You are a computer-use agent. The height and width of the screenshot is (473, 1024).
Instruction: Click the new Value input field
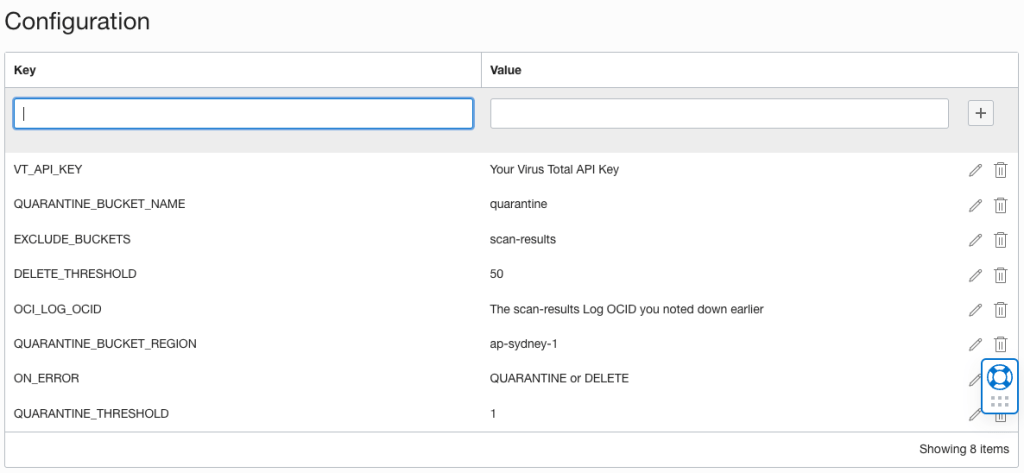tap(719, 113)
